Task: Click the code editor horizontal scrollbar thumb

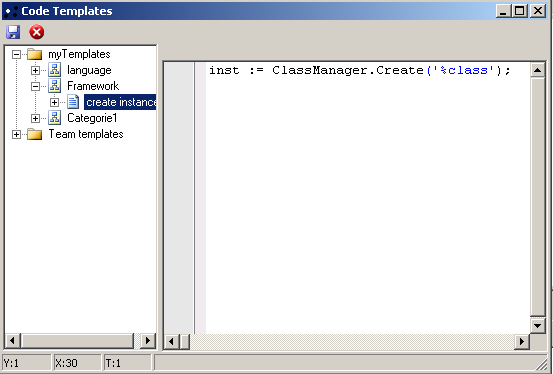Action: [x=185, y=342]
